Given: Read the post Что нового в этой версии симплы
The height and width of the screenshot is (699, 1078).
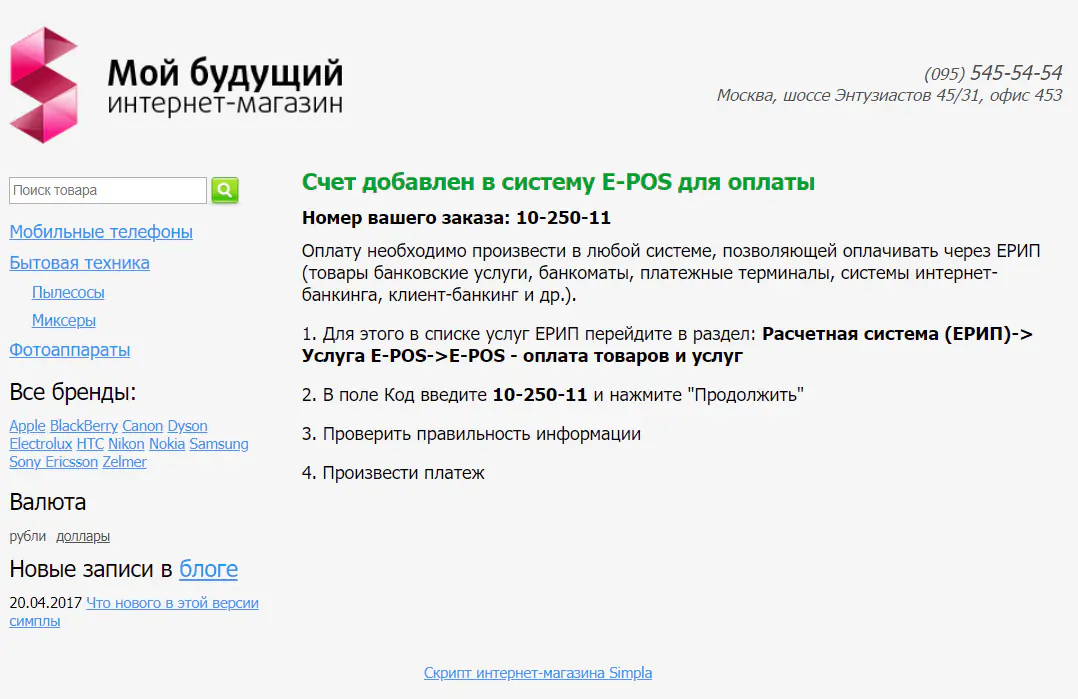Looking at the screenshot, I should point(172,602).
